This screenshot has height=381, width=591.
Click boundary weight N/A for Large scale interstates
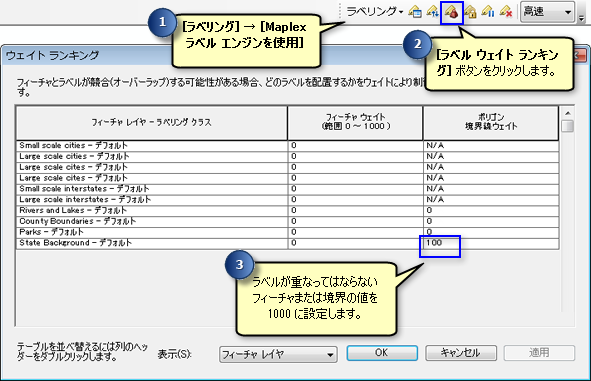pos(491,200)
